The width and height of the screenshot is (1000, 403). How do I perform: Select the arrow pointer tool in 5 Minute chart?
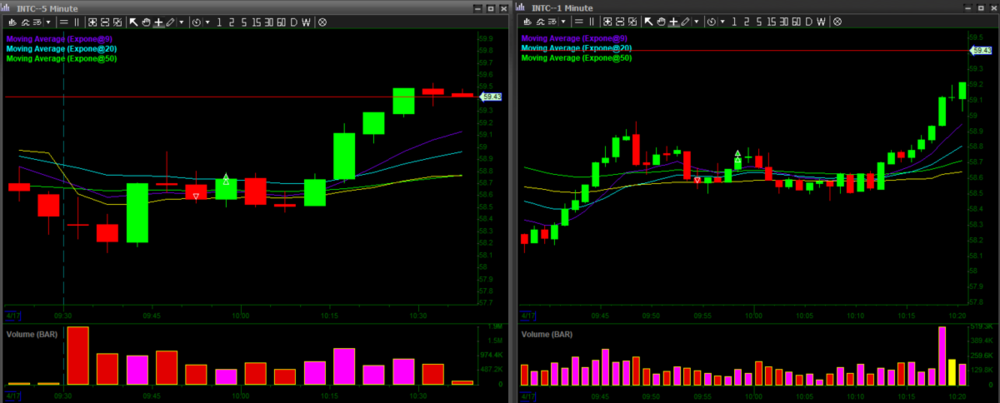[x=133, y=21]
